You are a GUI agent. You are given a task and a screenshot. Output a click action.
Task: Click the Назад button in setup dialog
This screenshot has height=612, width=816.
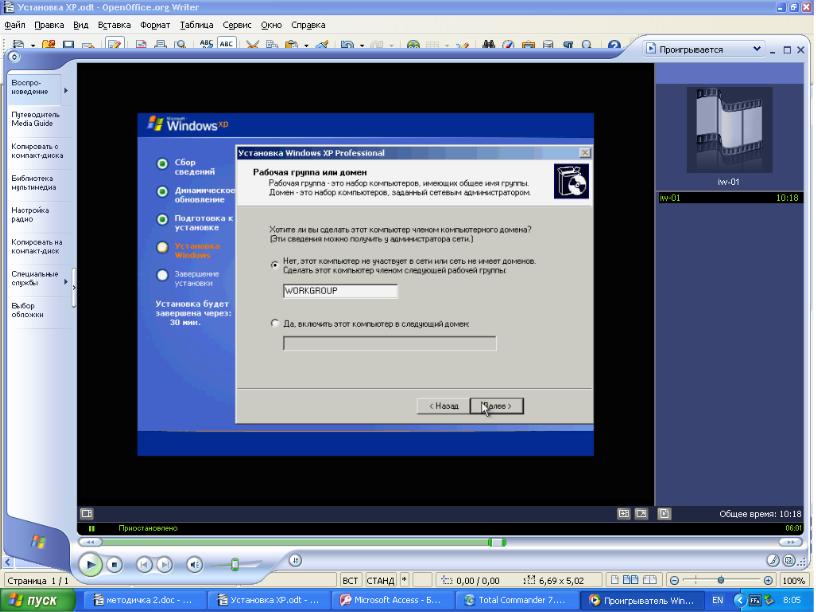tap(443, 406)
